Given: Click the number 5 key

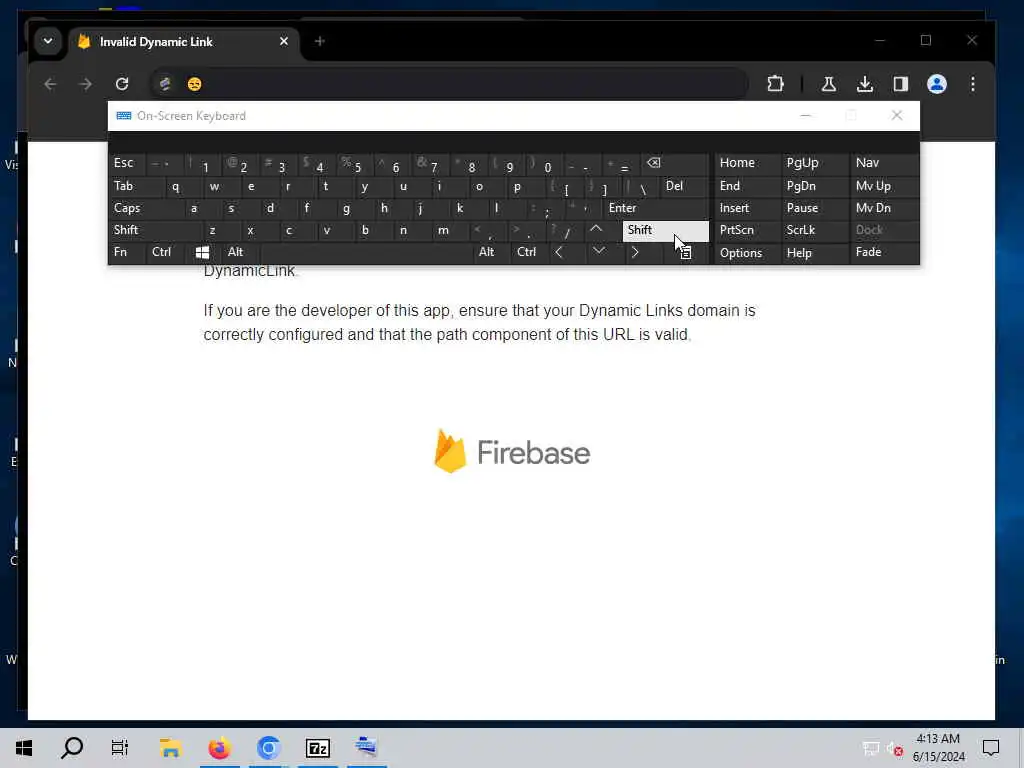Looking at the screenshot, I should pyautogui.click(x=357, y=164).
